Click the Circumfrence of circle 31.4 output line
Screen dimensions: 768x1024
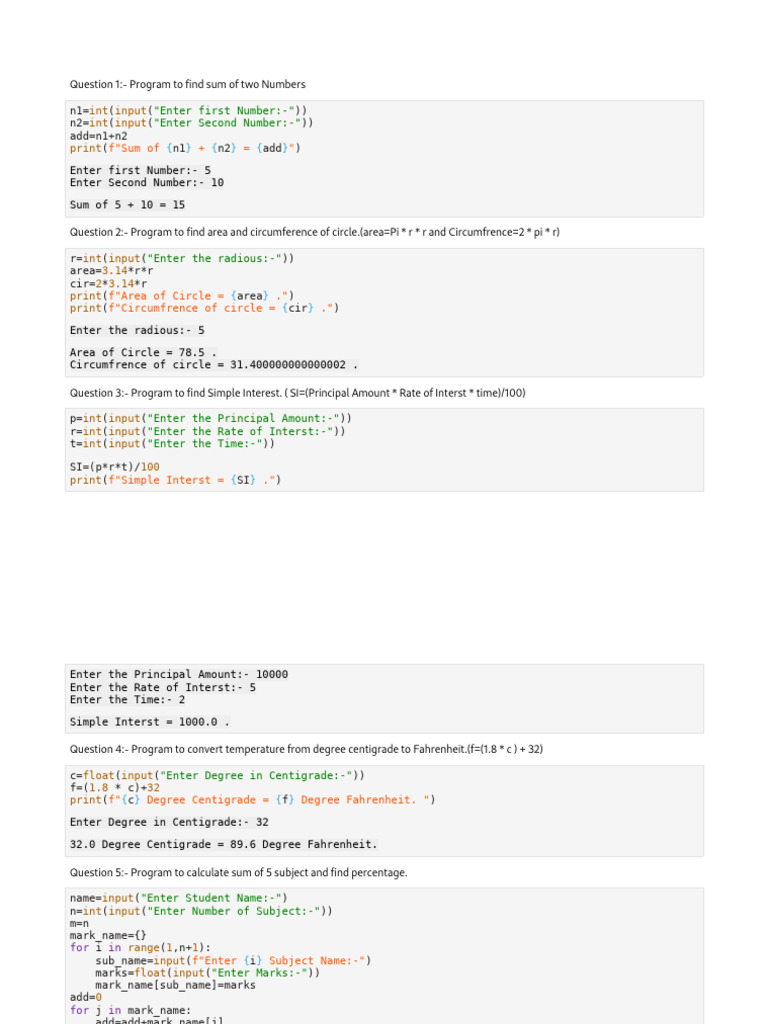pyautogui.click(x=214, y=365)
